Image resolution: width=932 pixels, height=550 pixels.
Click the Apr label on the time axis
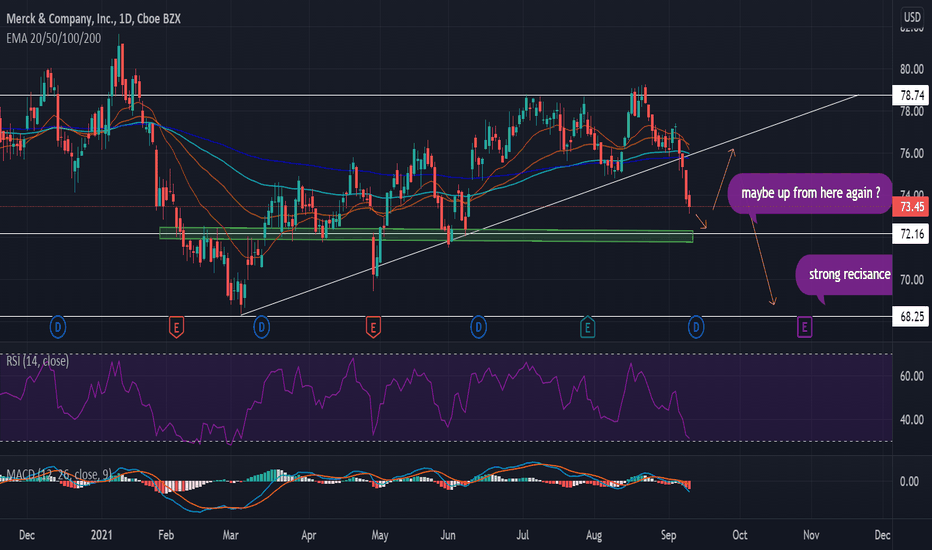click(308, 535)
